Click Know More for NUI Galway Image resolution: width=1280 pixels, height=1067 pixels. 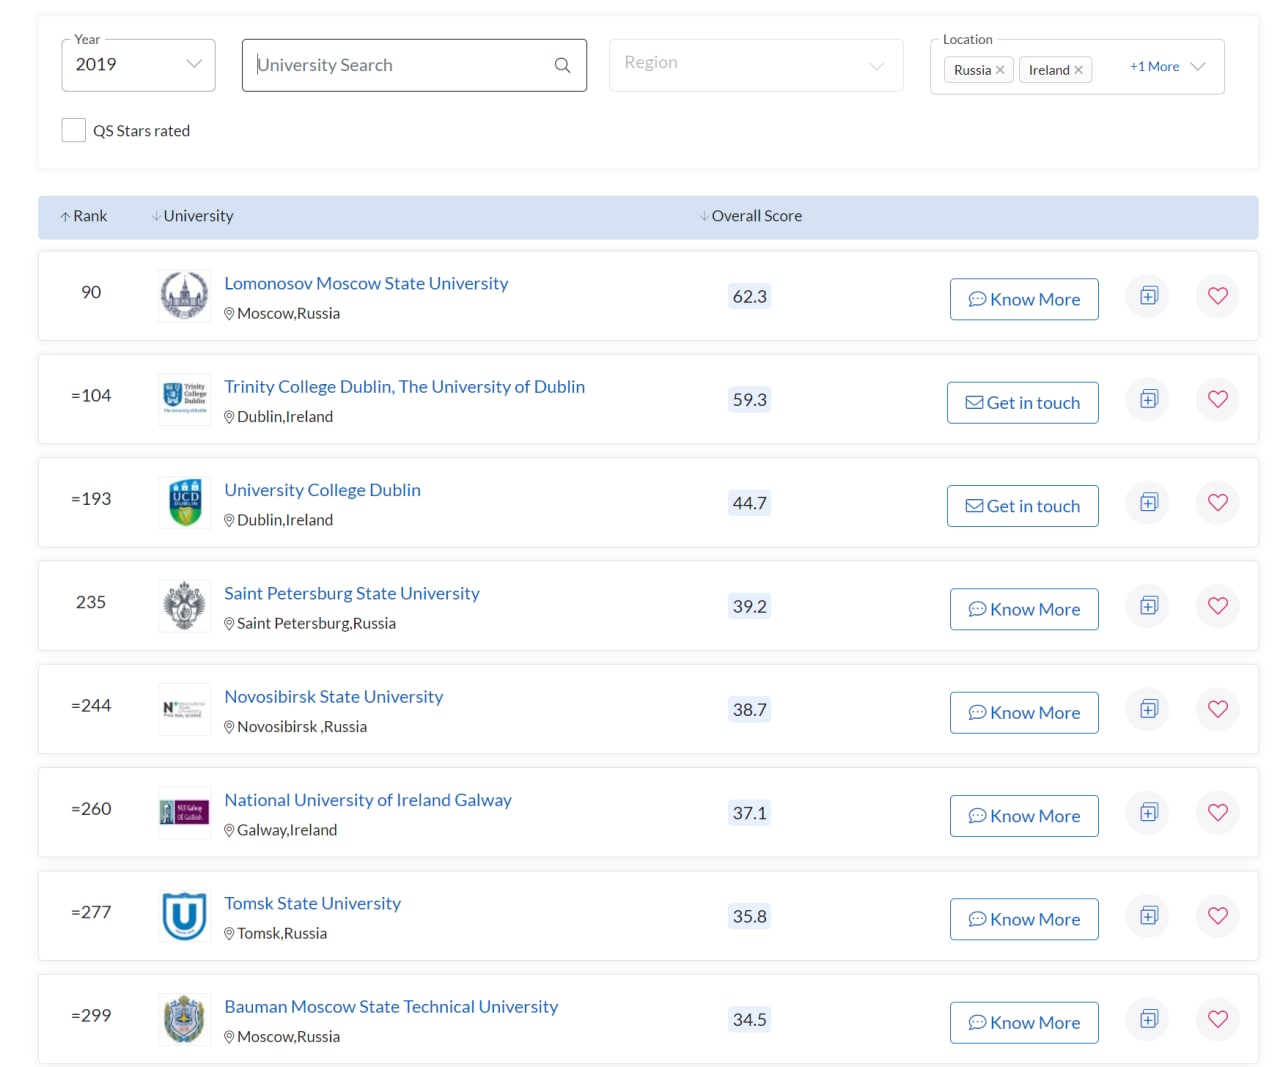coord(1024,816)
